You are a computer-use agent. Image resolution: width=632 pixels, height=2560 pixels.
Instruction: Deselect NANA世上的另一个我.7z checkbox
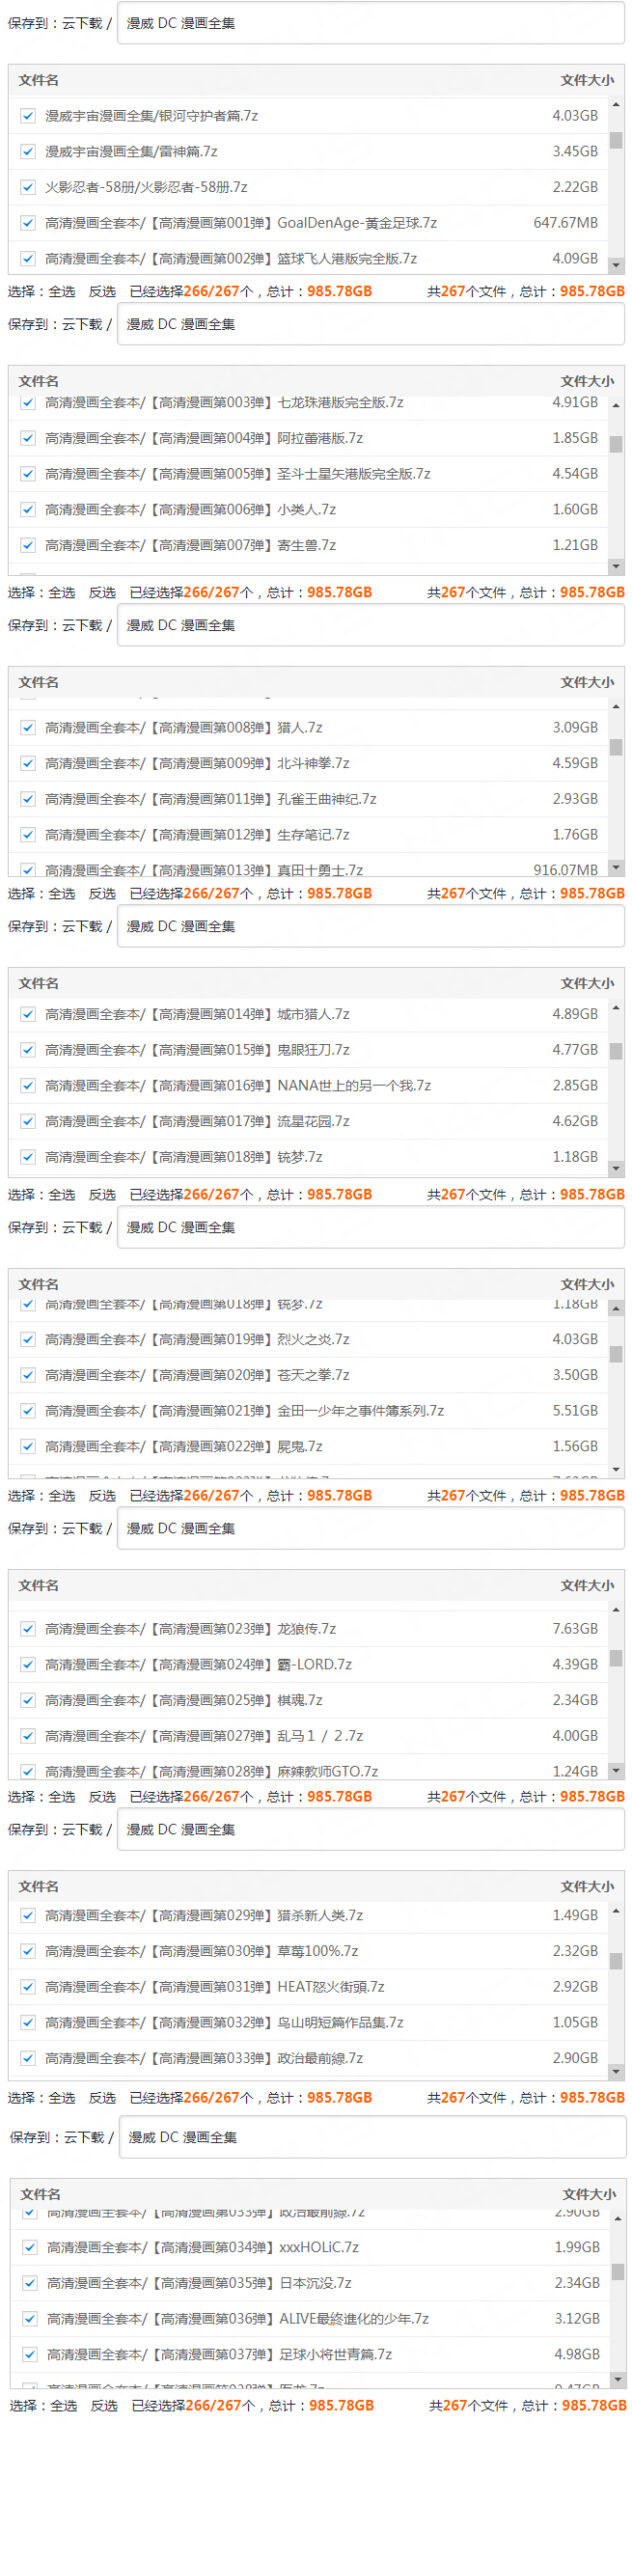pos(28,1085)
